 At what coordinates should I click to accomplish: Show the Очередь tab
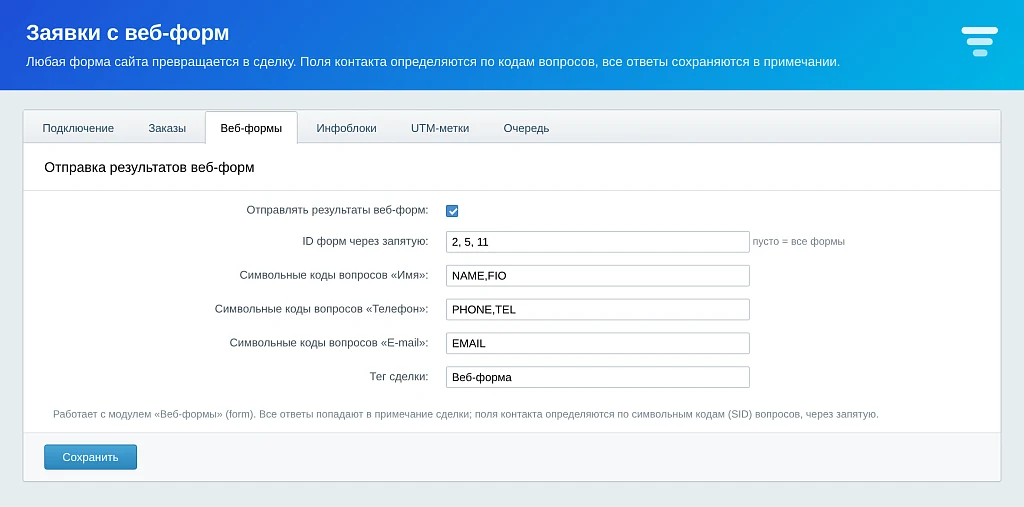(x=526, y=128)
